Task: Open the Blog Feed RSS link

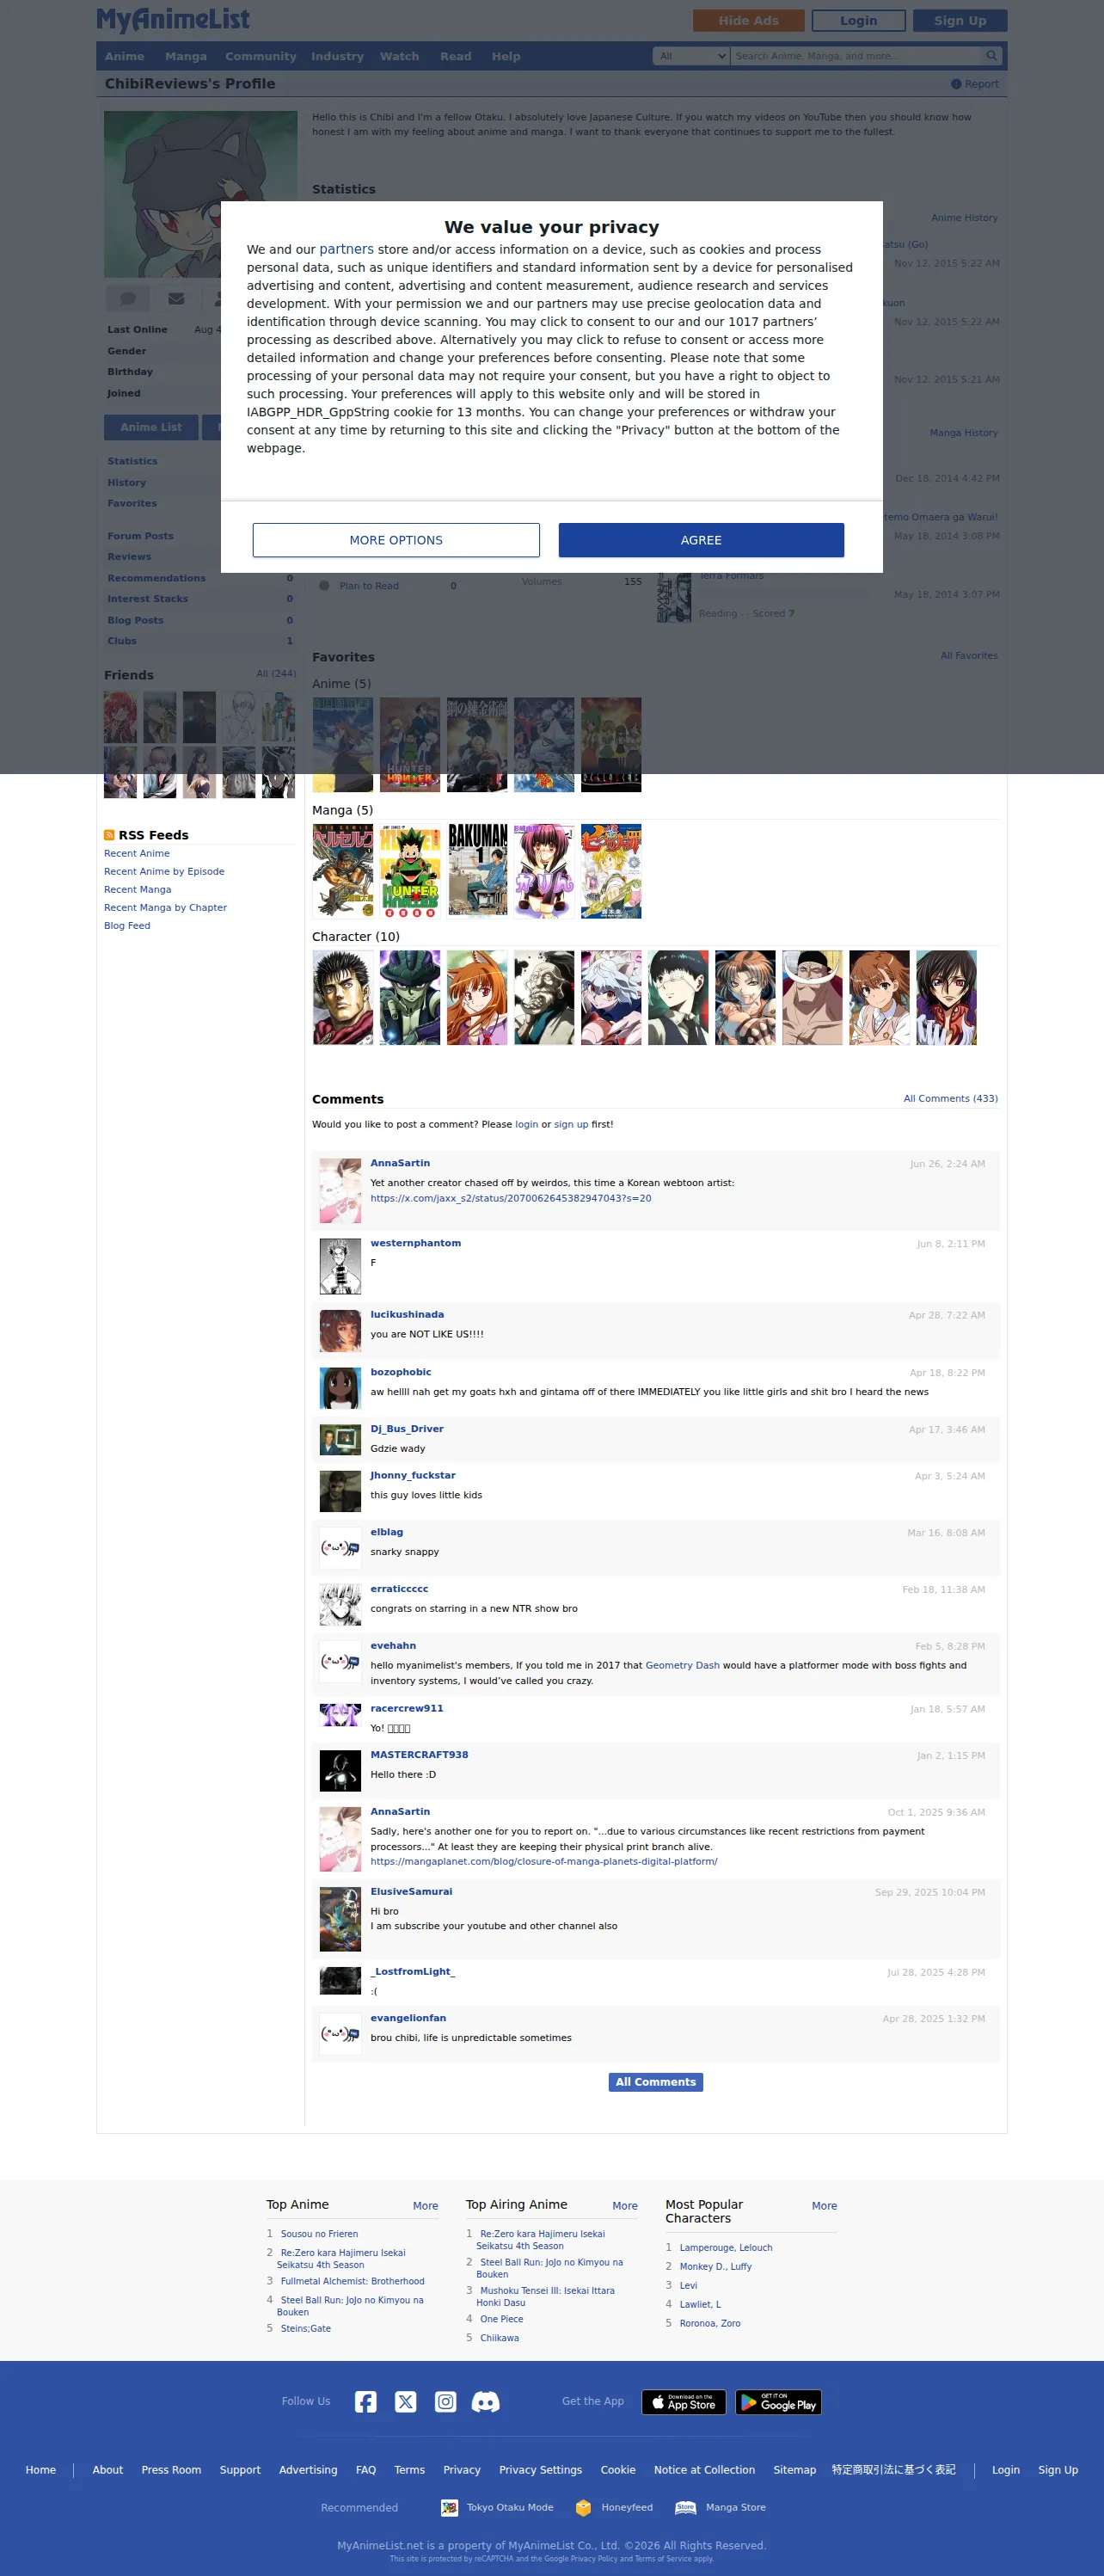Action: pyautogui.click(x=127, y=925)
